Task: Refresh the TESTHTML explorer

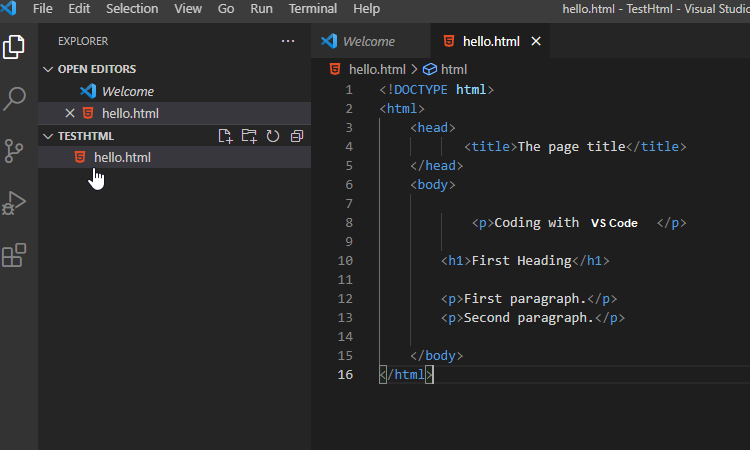Action: click(273, 136)
